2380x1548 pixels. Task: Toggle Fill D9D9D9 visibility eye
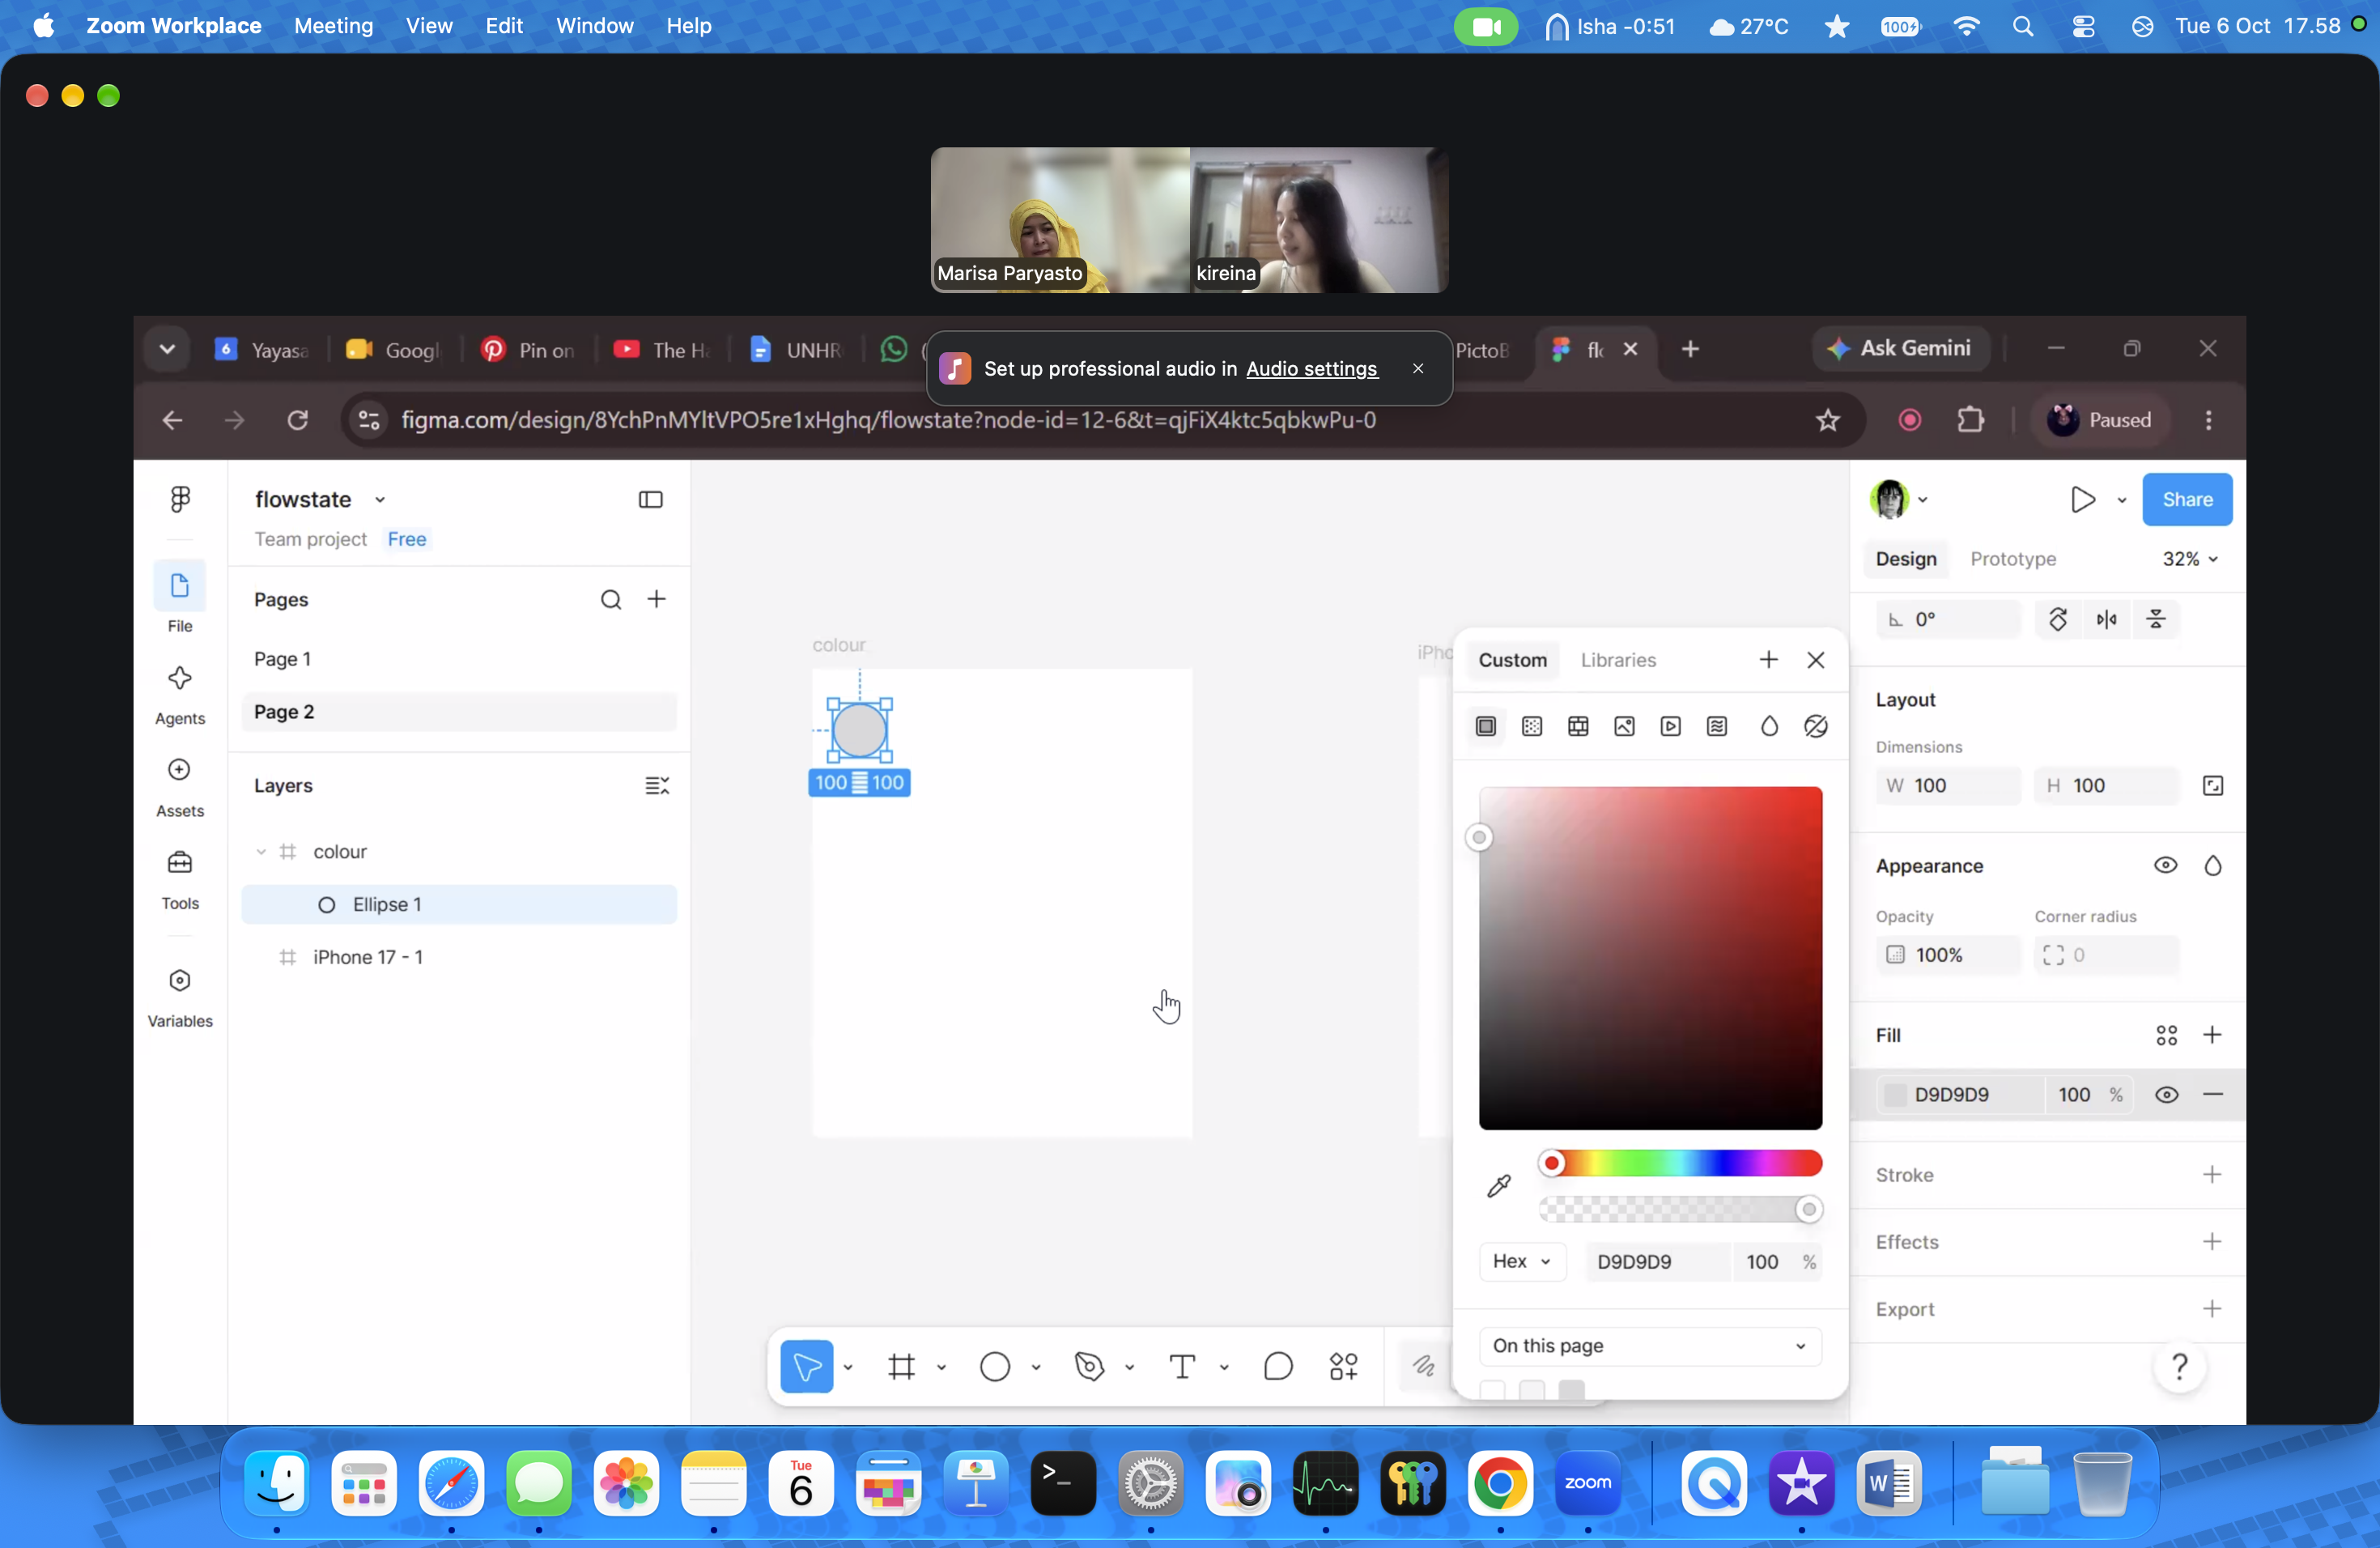click(2166, 1094)
